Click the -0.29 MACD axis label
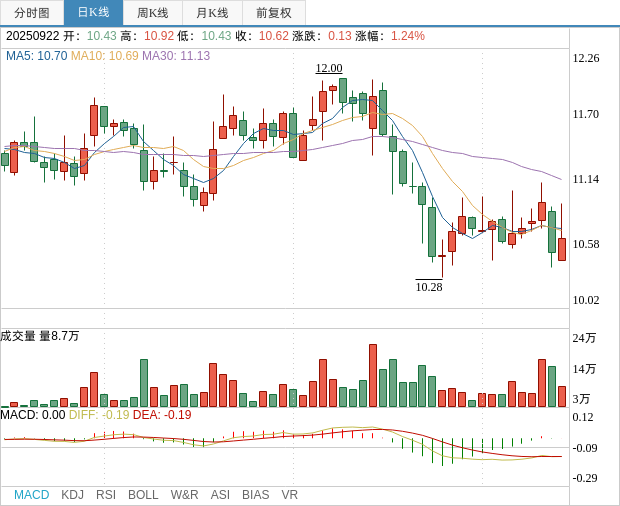The height and width of the screenshot is (506, 620). click(x=585, y=478)
